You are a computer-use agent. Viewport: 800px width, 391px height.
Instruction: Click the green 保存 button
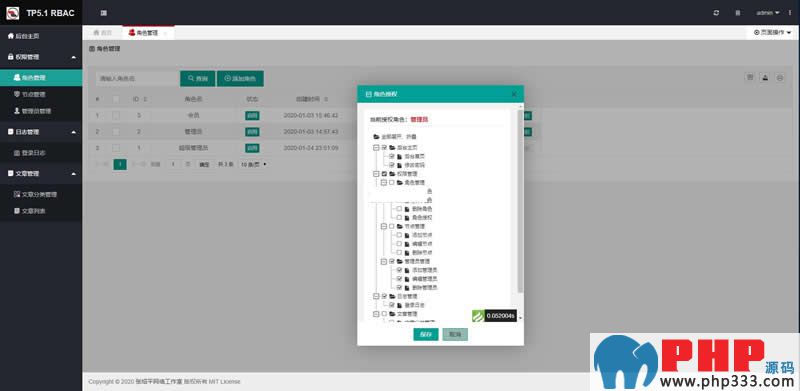pos(426,334)
